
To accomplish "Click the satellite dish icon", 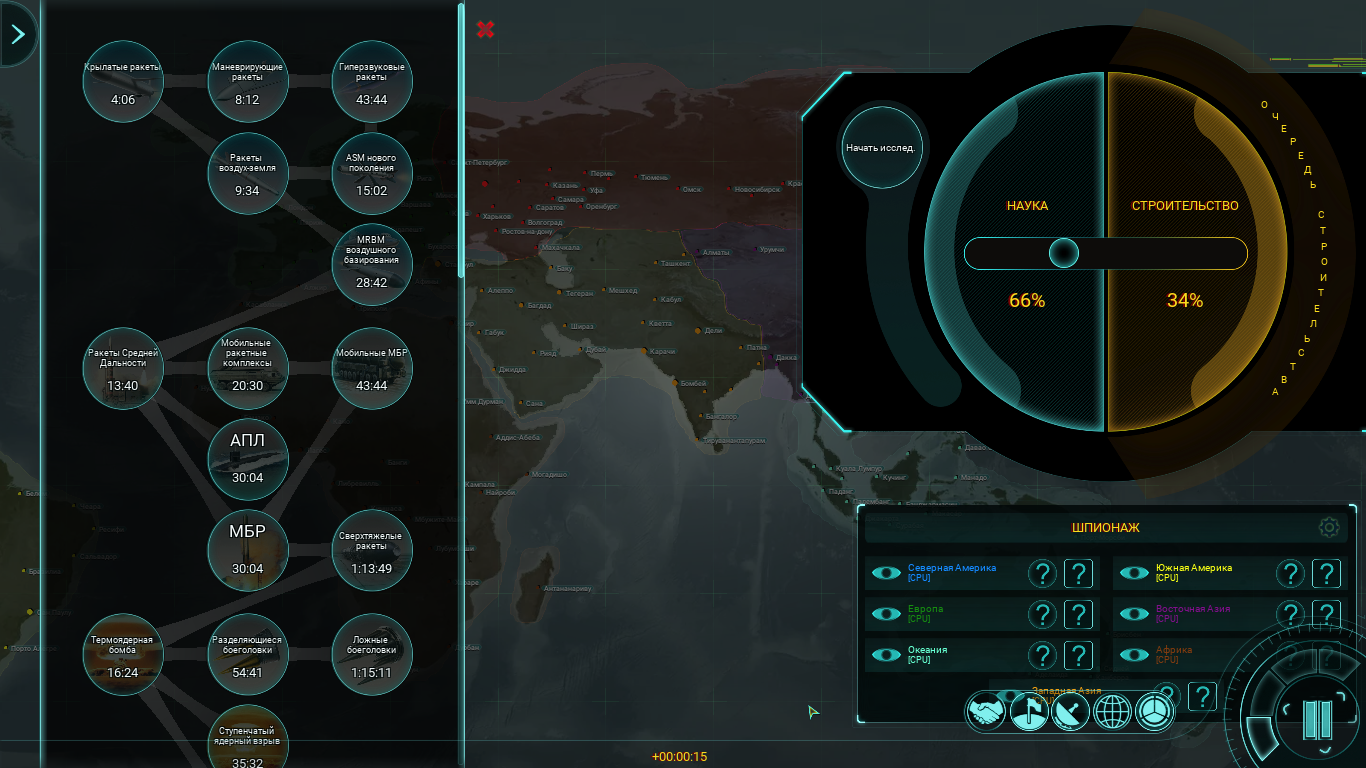I will (1071, 712).
